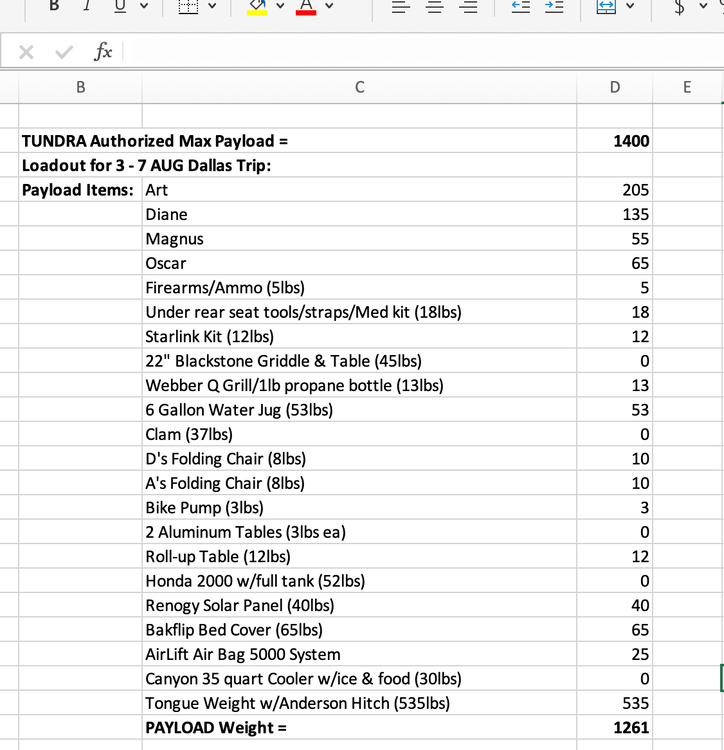The width and height of the screenshot is (724, 750).
Task: Expand the borders dropdown arrow
Action: [214, 7]
